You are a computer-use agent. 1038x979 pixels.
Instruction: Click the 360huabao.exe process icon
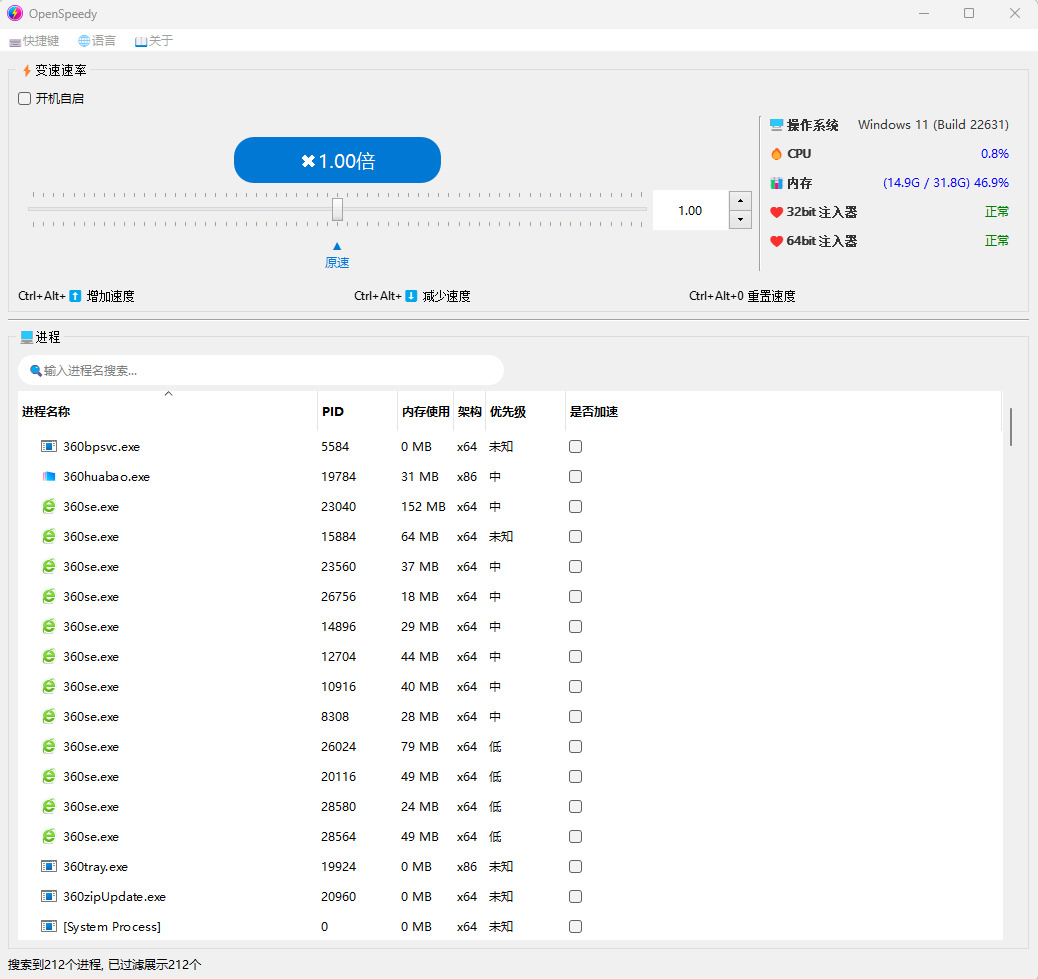49,477
